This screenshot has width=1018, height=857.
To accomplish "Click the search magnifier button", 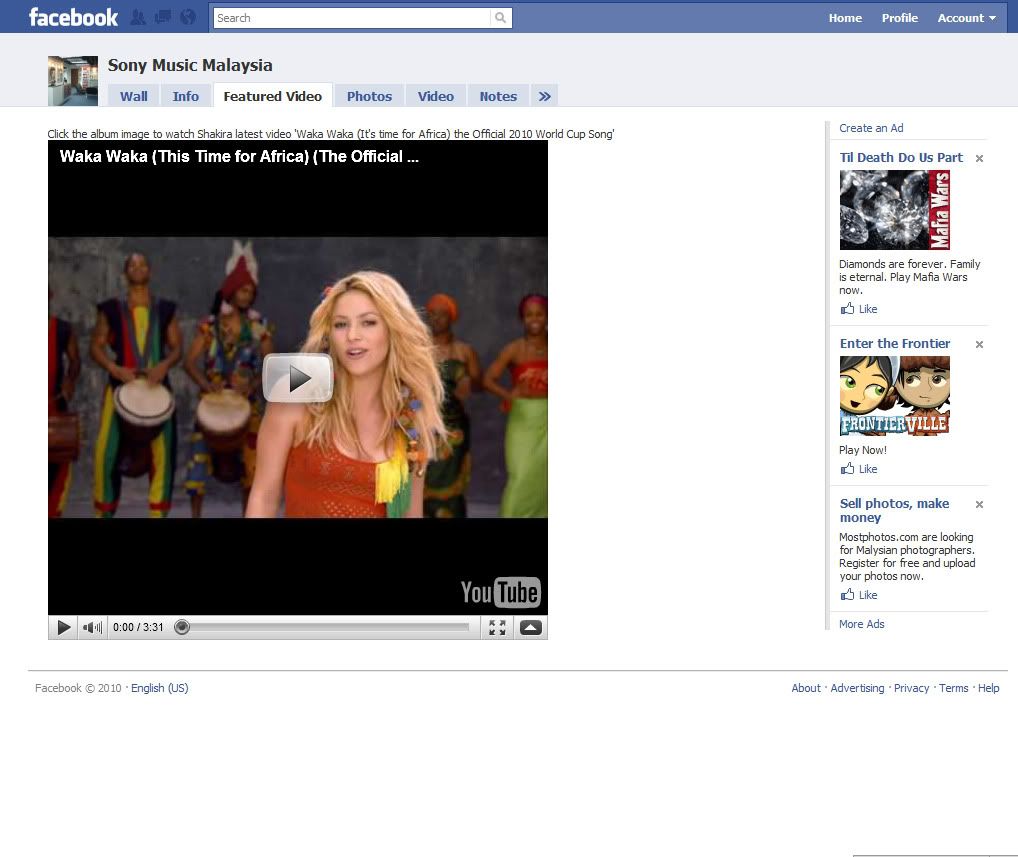I will coord(500,18).
